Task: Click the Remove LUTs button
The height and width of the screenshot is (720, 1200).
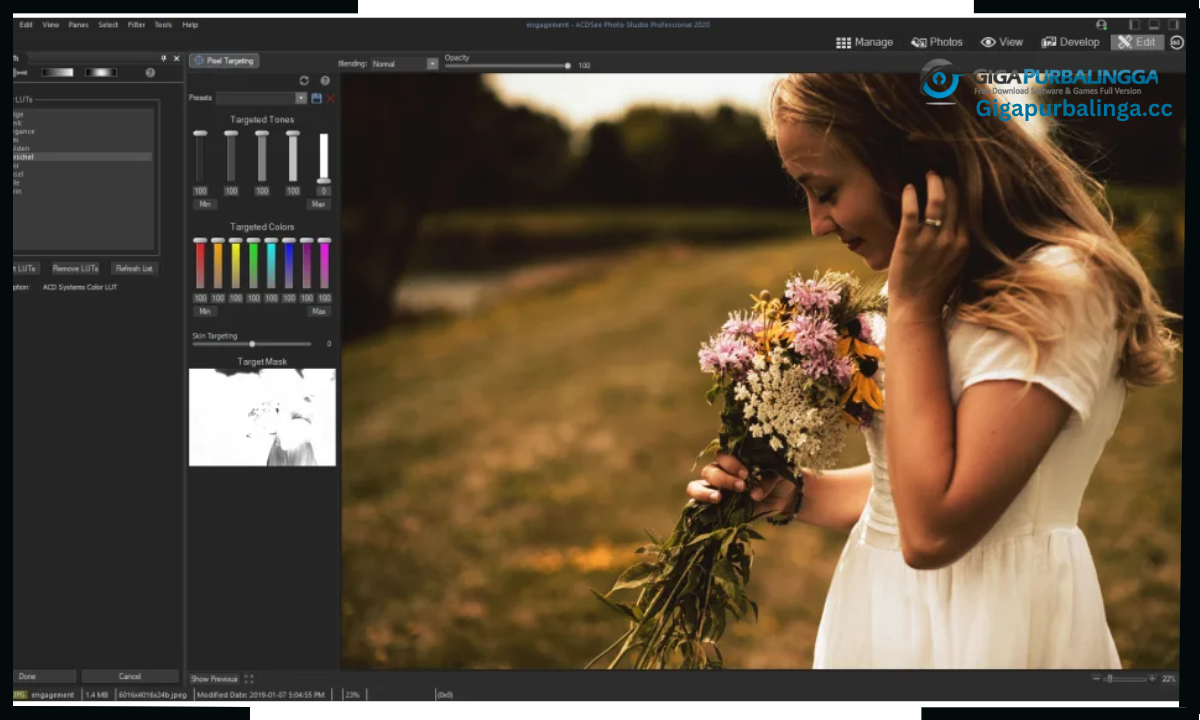Action: click(76, 268)
